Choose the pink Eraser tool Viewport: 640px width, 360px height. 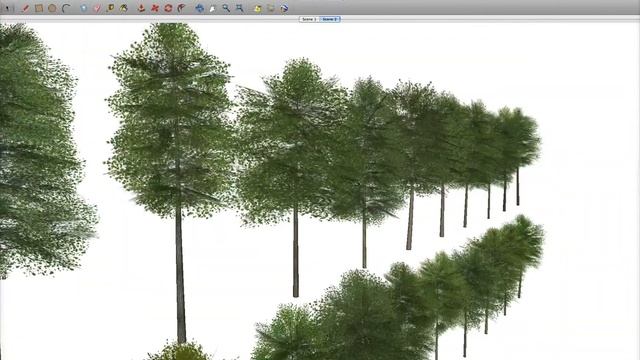tap(97, 8)
